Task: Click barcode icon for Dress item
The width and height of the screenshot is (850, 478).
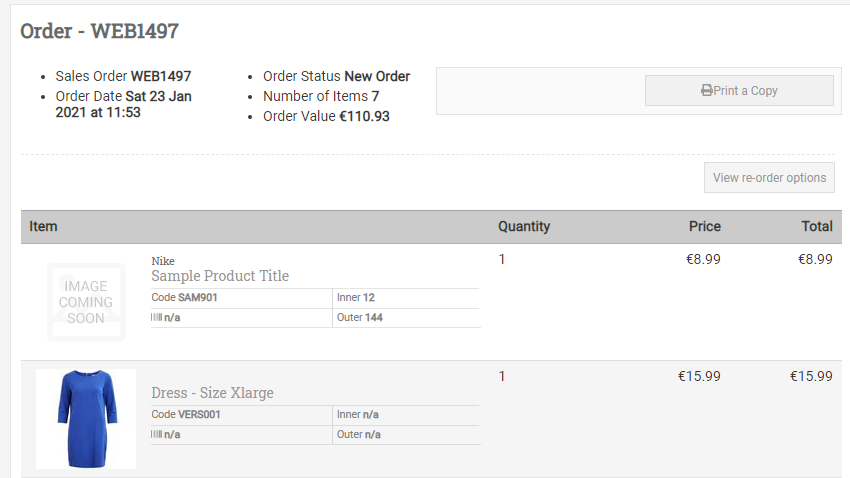Action: (x=156, y=434)
